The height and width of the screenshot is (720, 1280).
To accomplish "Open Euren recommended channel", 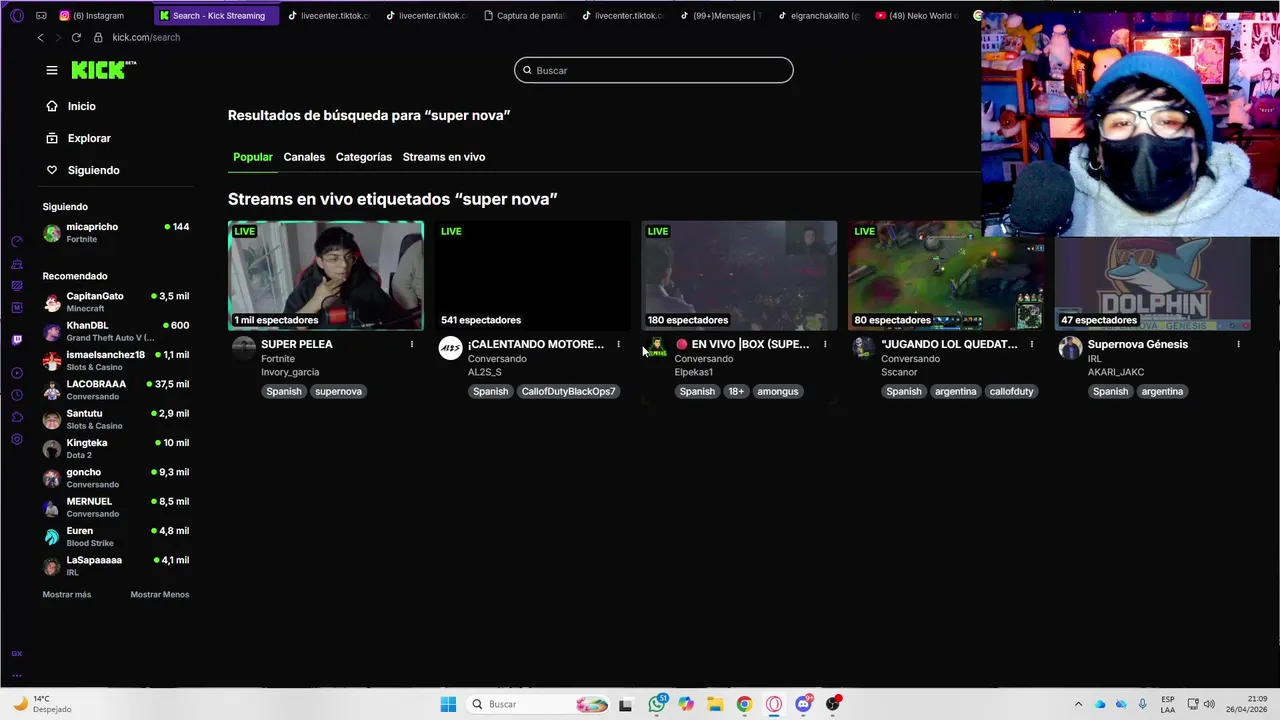I will coord(116,537).
